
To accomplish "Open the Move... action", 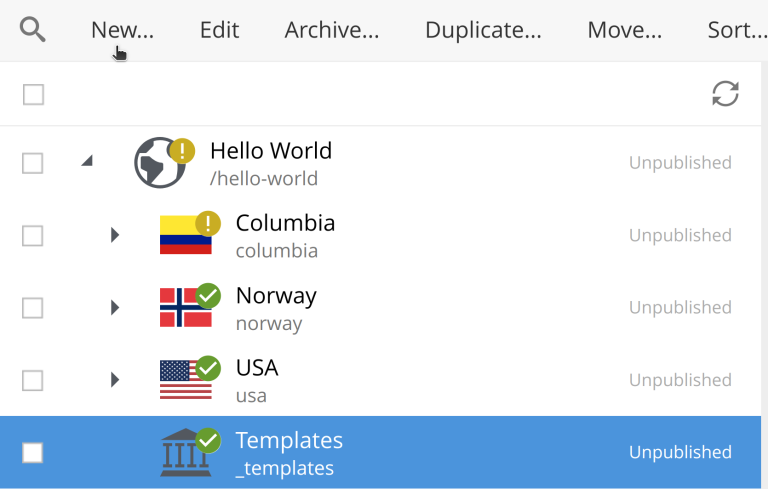I will point(624,30).
